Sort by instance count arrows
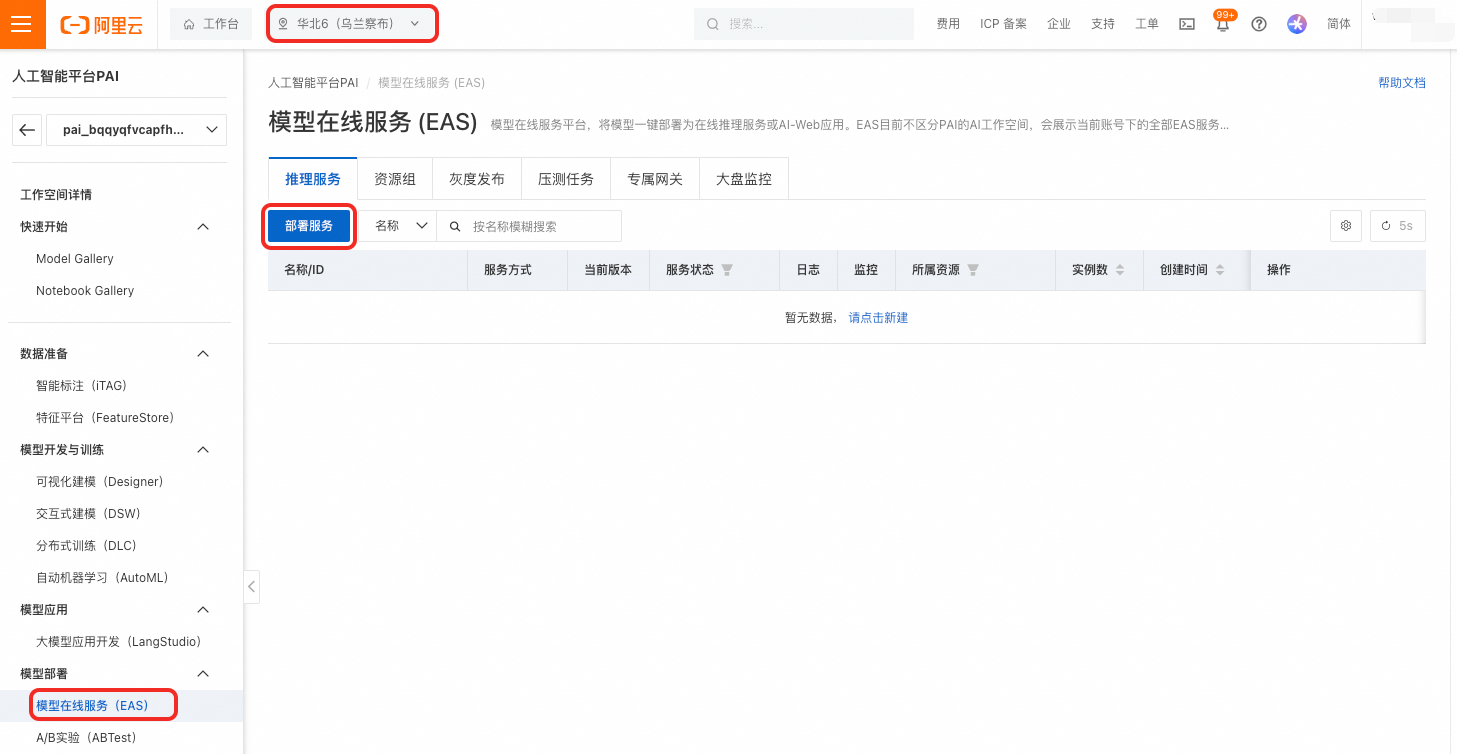 coord(1120,270)
